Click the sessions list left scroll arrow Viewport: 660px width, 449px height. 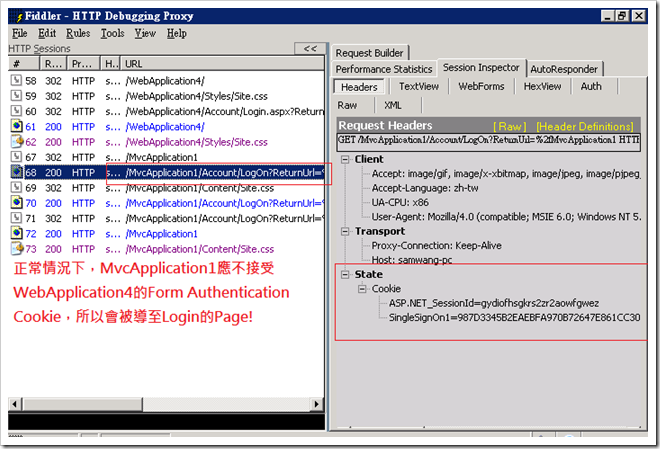click(15, 404)
